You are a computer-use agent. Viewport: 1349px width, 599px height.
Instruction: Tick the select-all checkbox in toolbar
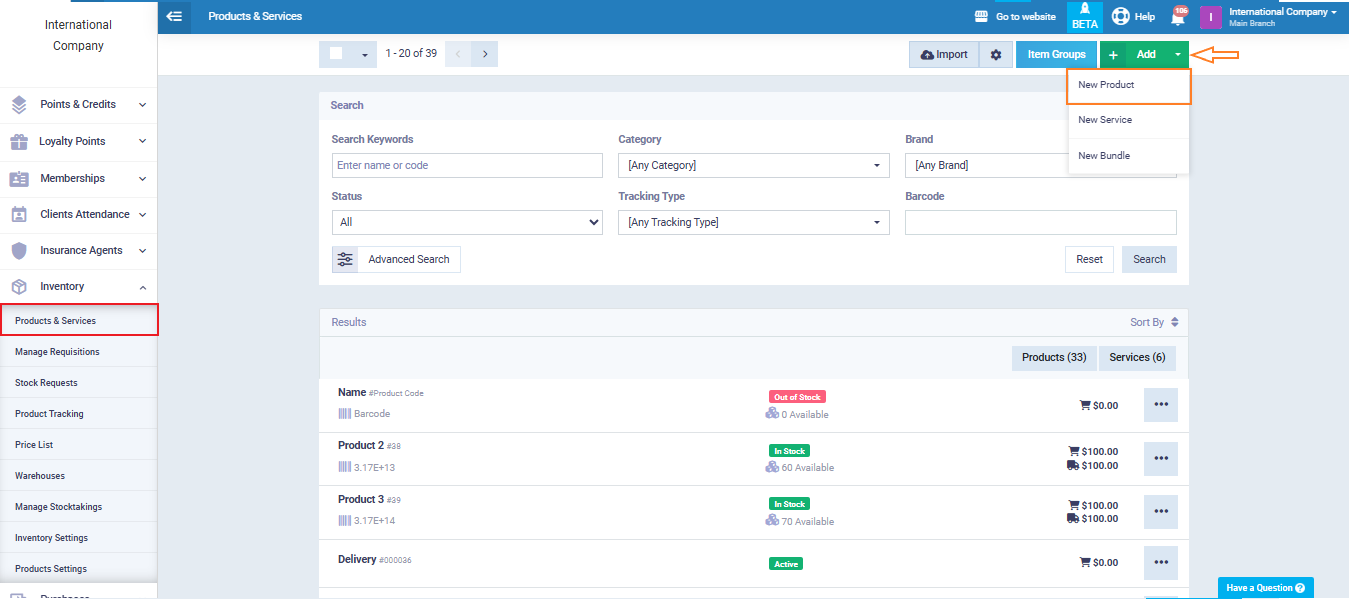[x=337, y=54]
